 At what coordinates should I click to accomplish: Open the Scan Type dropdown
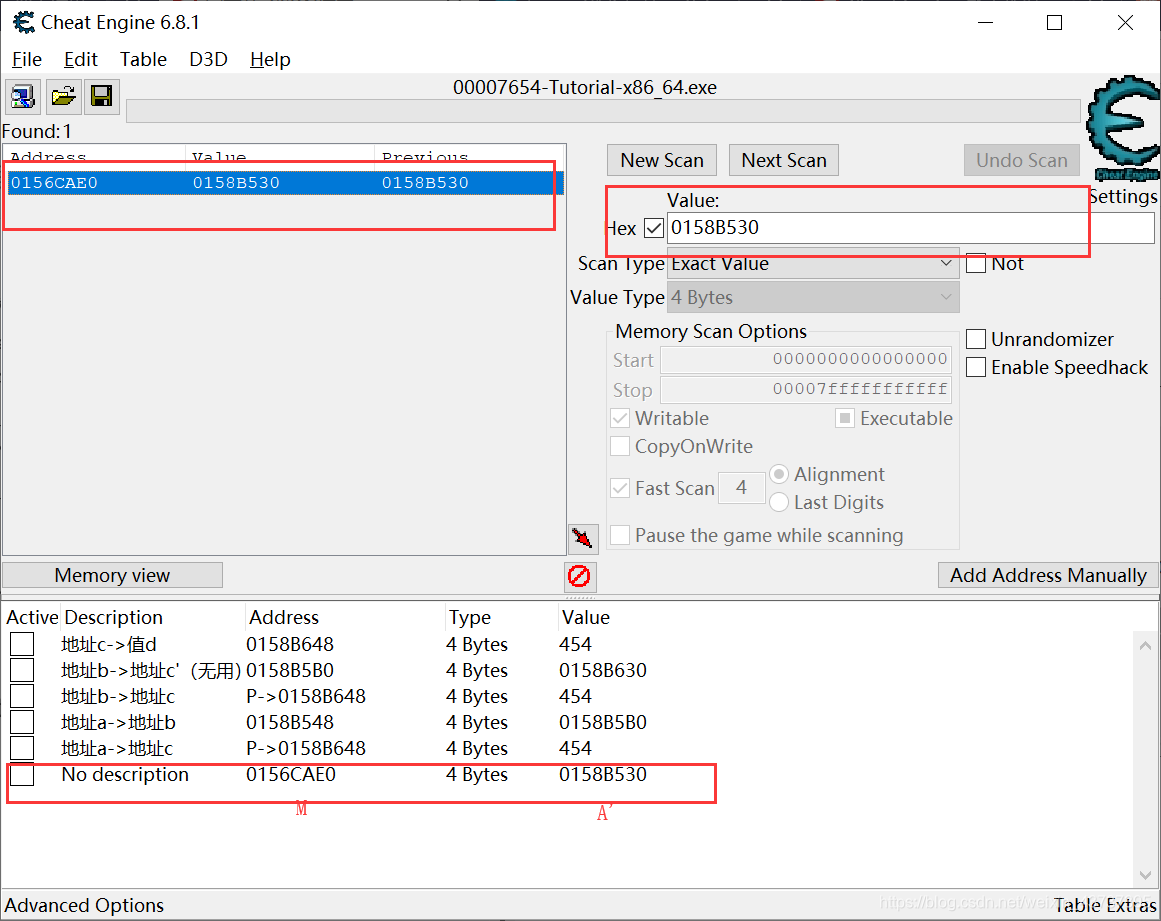coord(813,264)
